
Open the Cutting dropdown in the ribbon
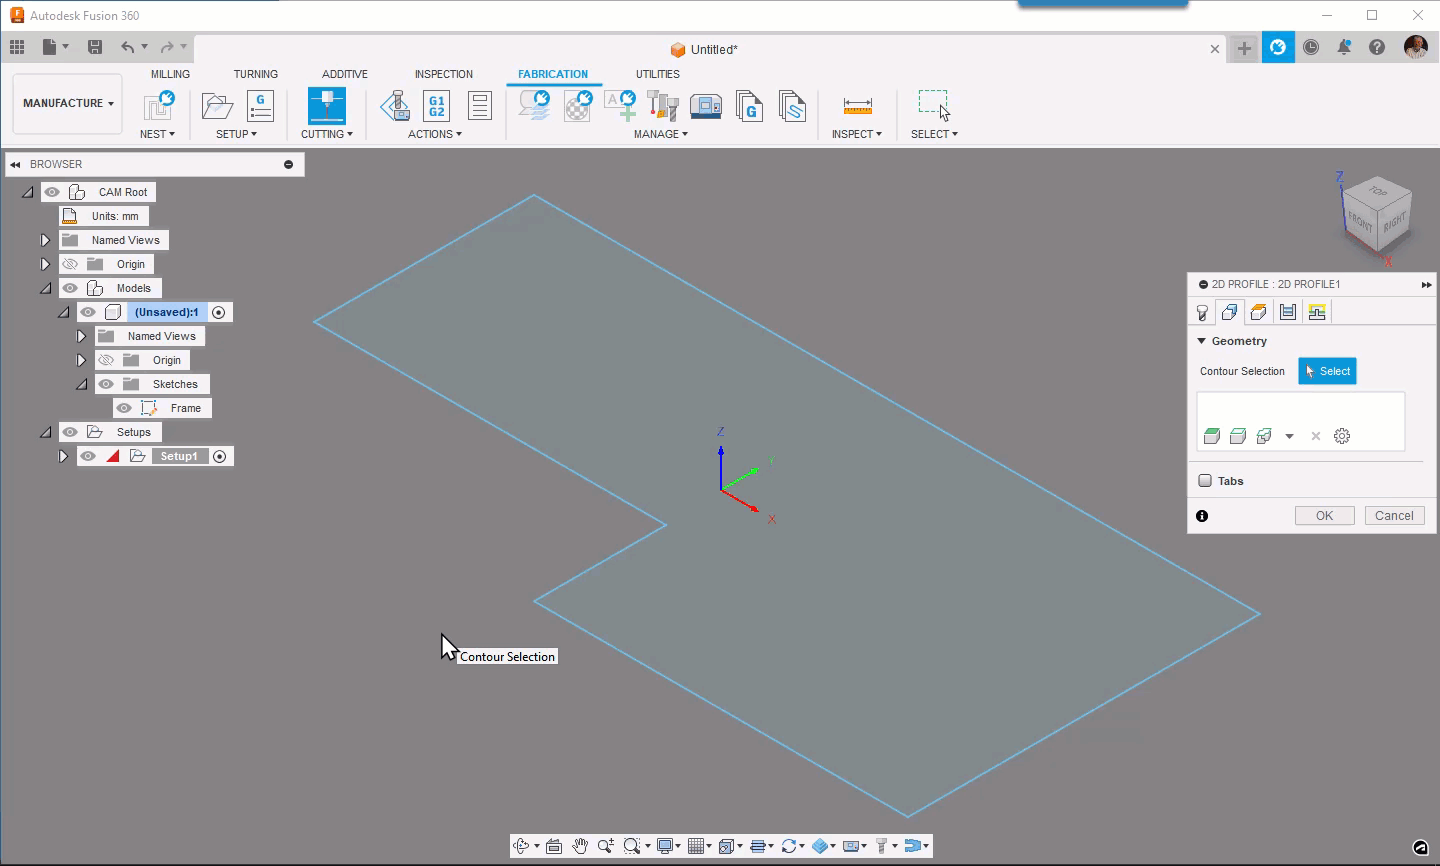pos(327,133)
